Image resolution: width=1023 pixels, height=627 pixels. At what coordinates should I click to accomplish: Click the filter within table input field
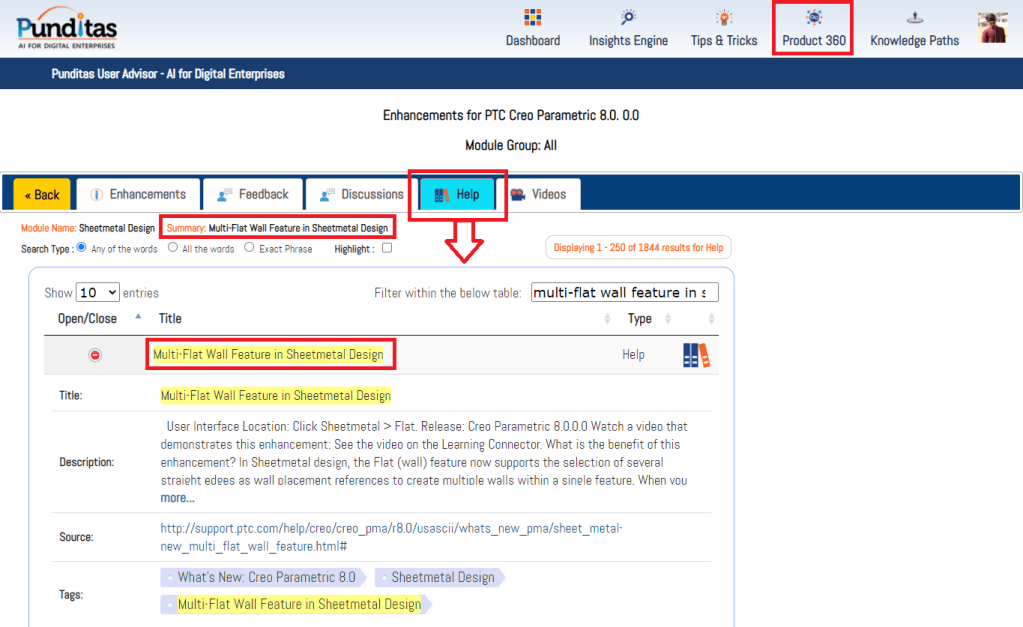tap(624, 293)
